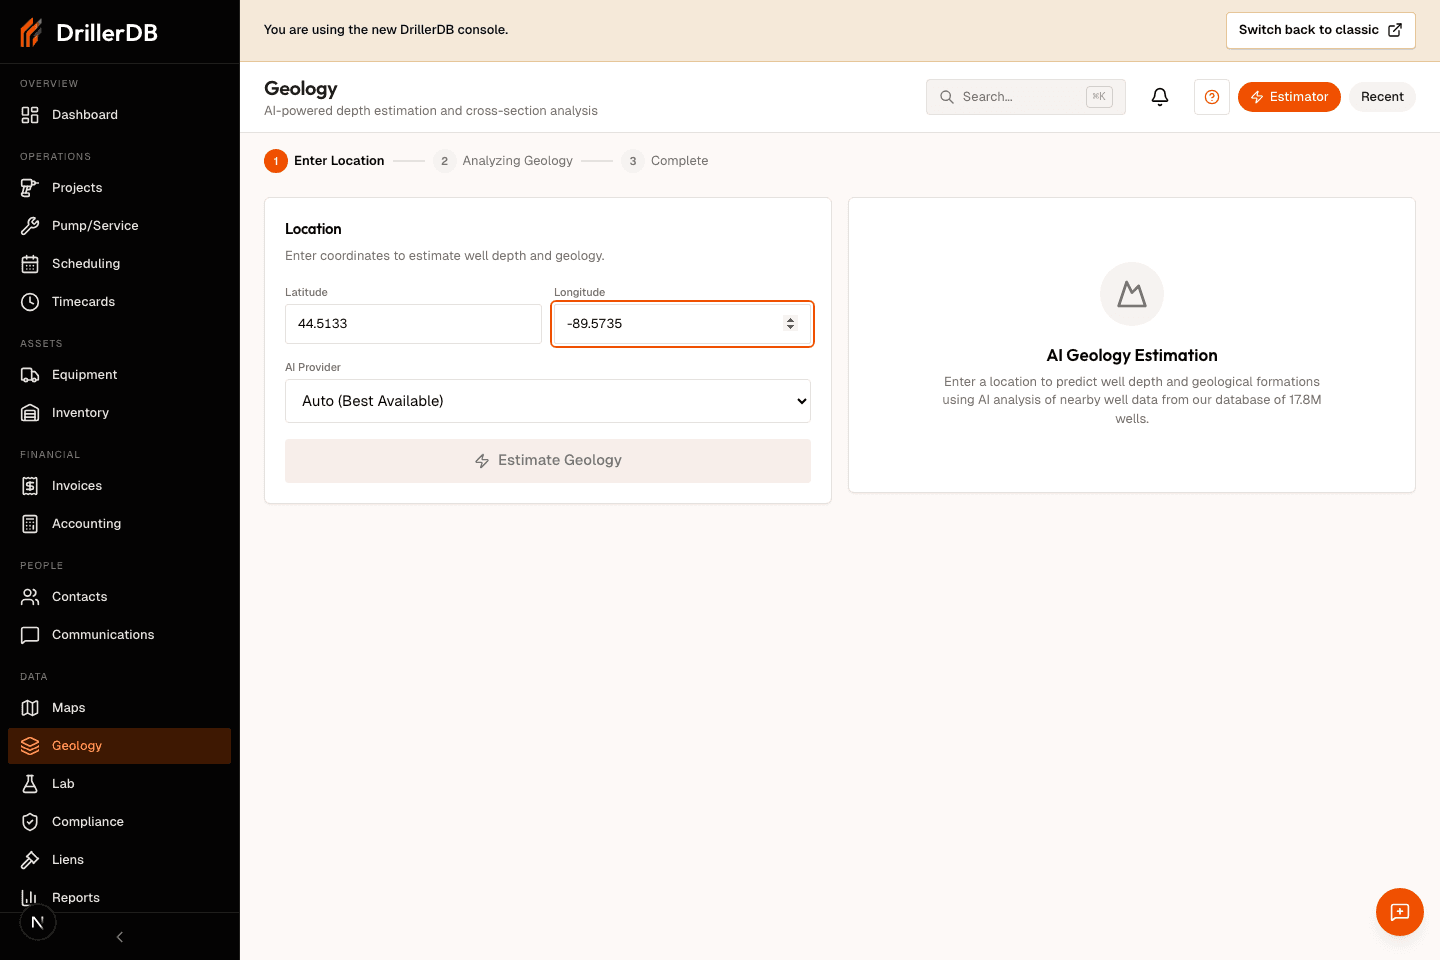1440x960 pixels.
Task: Click Estimate Geology button
Action: tap(548, 461)
